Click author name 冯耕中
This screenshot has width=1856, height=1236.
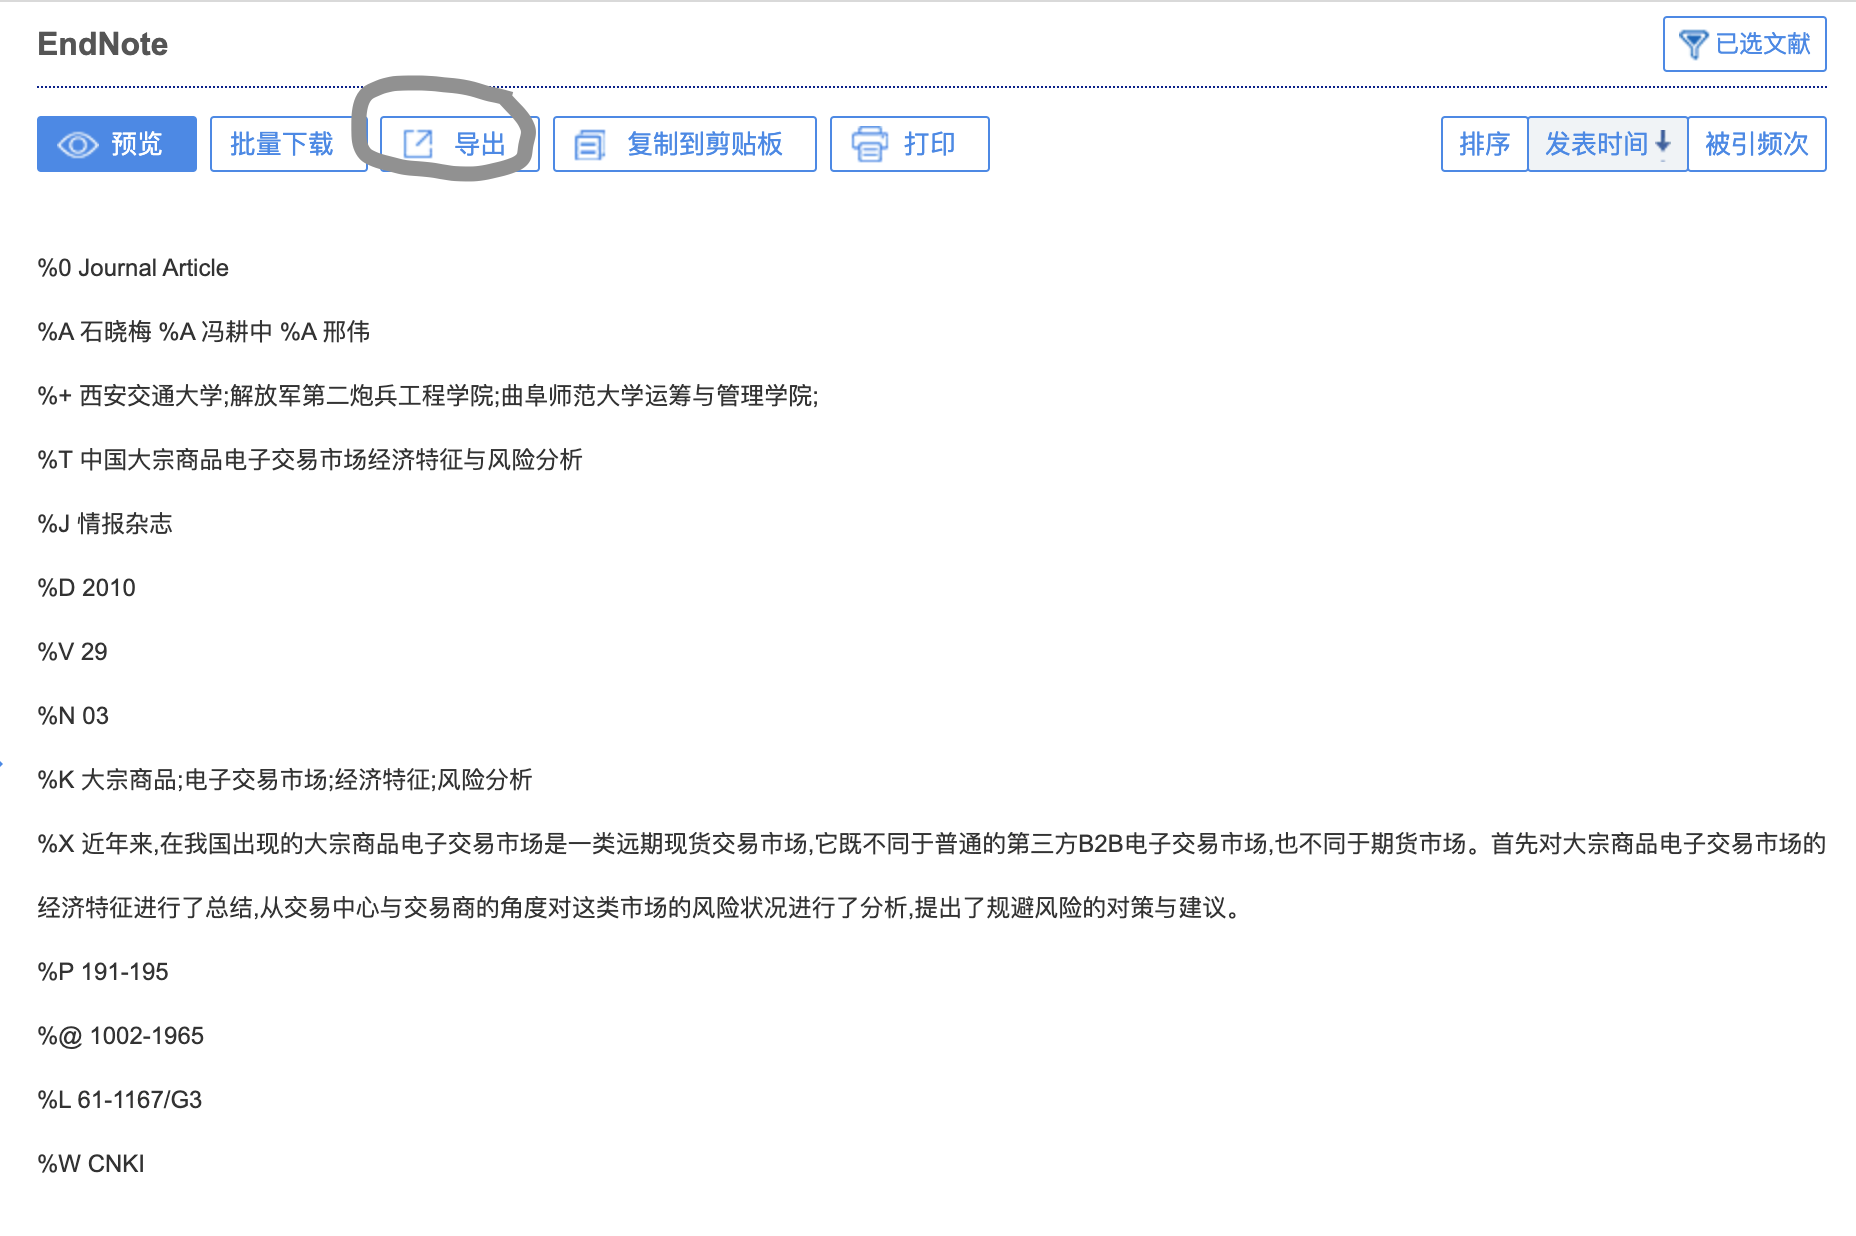pos(236,332)
